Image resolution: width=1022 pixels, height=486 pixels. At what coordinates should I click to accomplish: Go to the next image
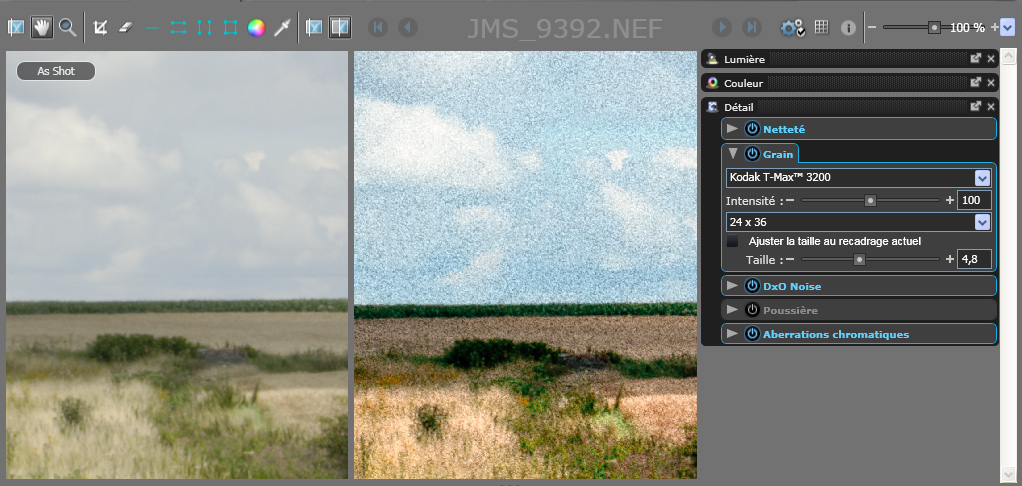722,27
